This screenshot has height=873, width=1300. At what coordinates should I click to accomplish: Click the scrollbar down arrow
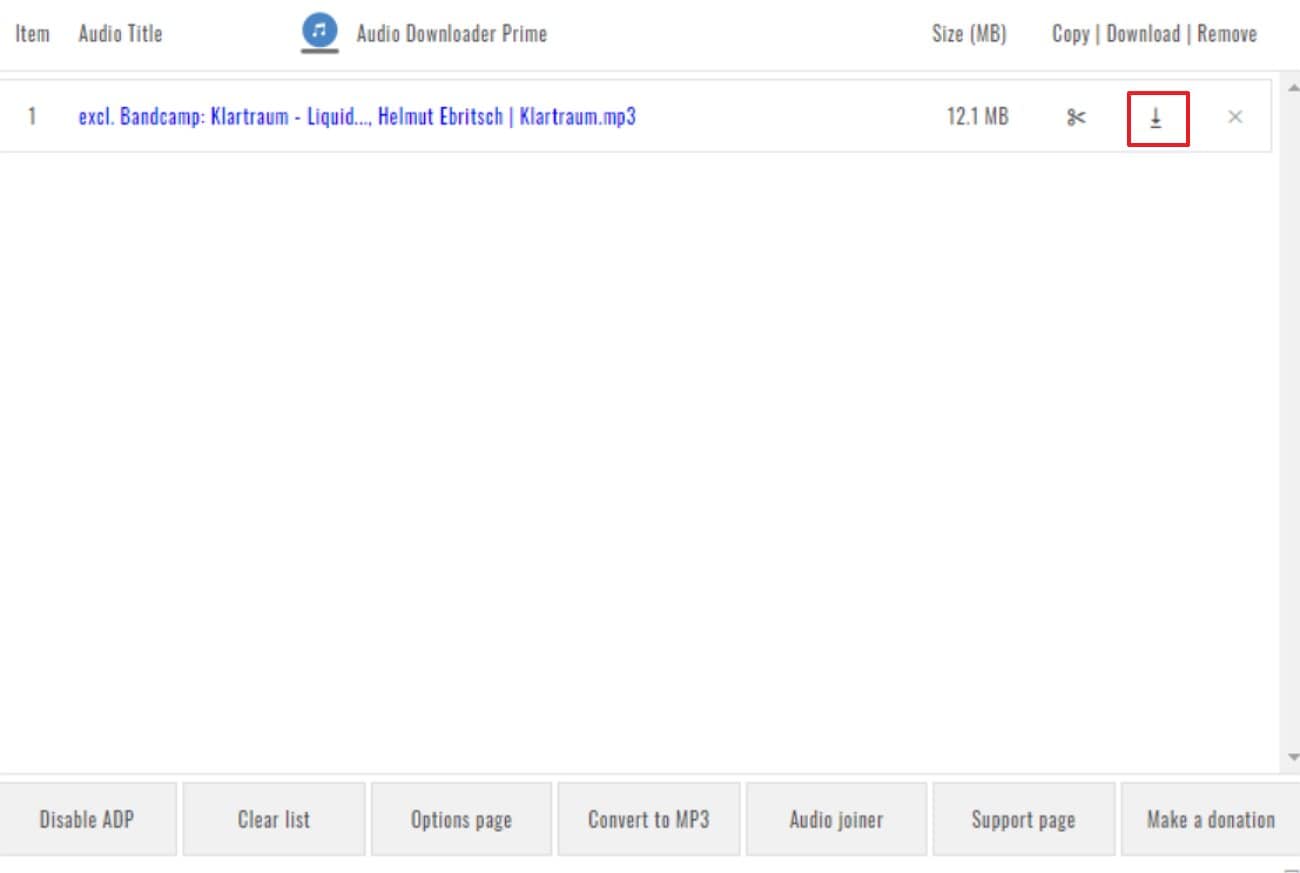click(1291, 757)
